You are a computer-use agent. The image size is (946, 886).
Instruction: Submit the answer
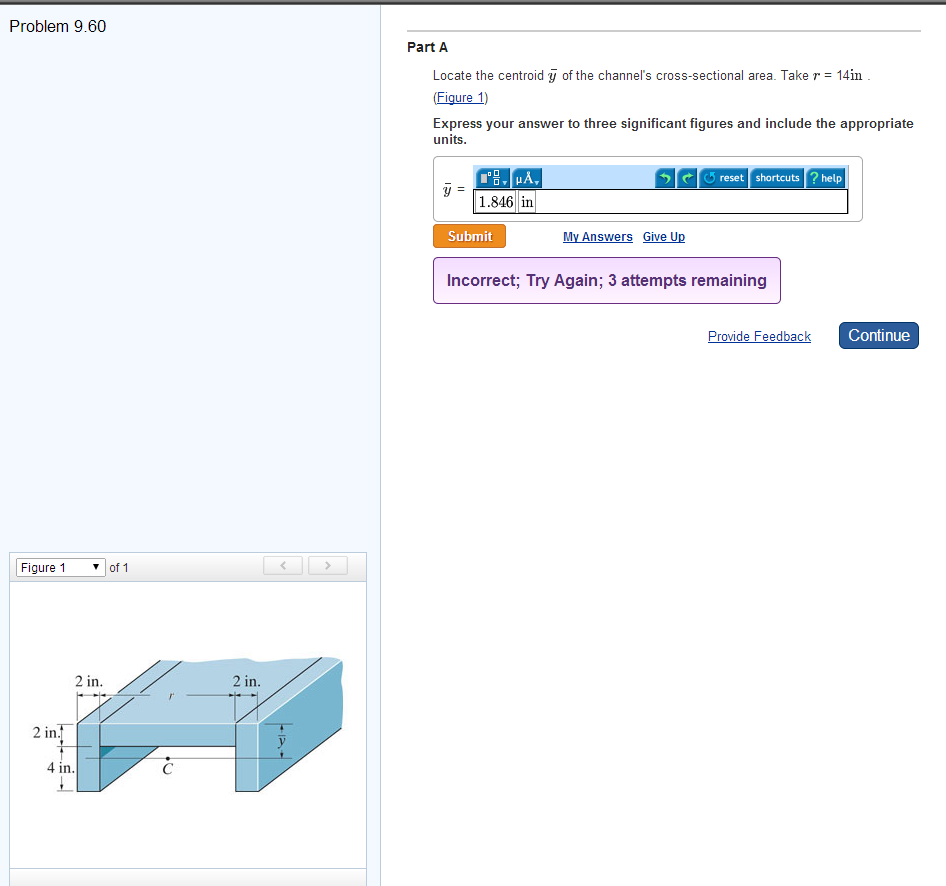(x=469, y=236)
